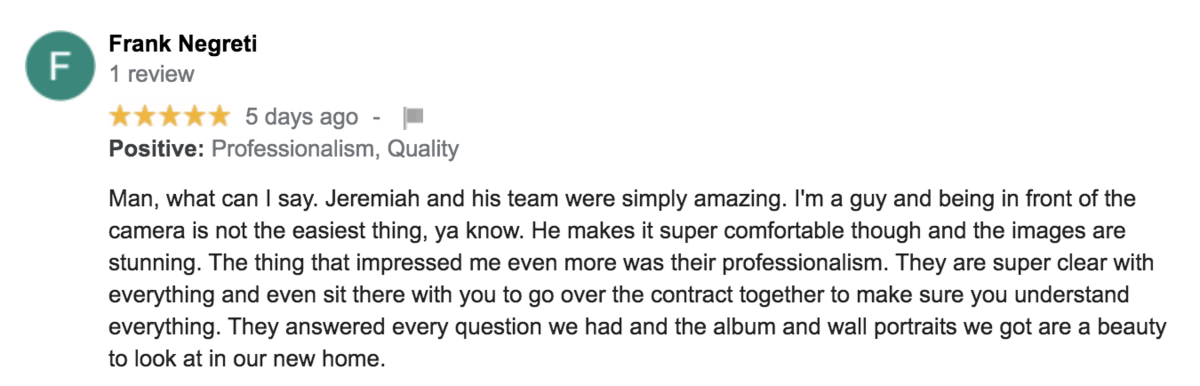This screenshot has height=386, width=1200.
Task: Click the second gold rating star
Action: pos(145,117)
